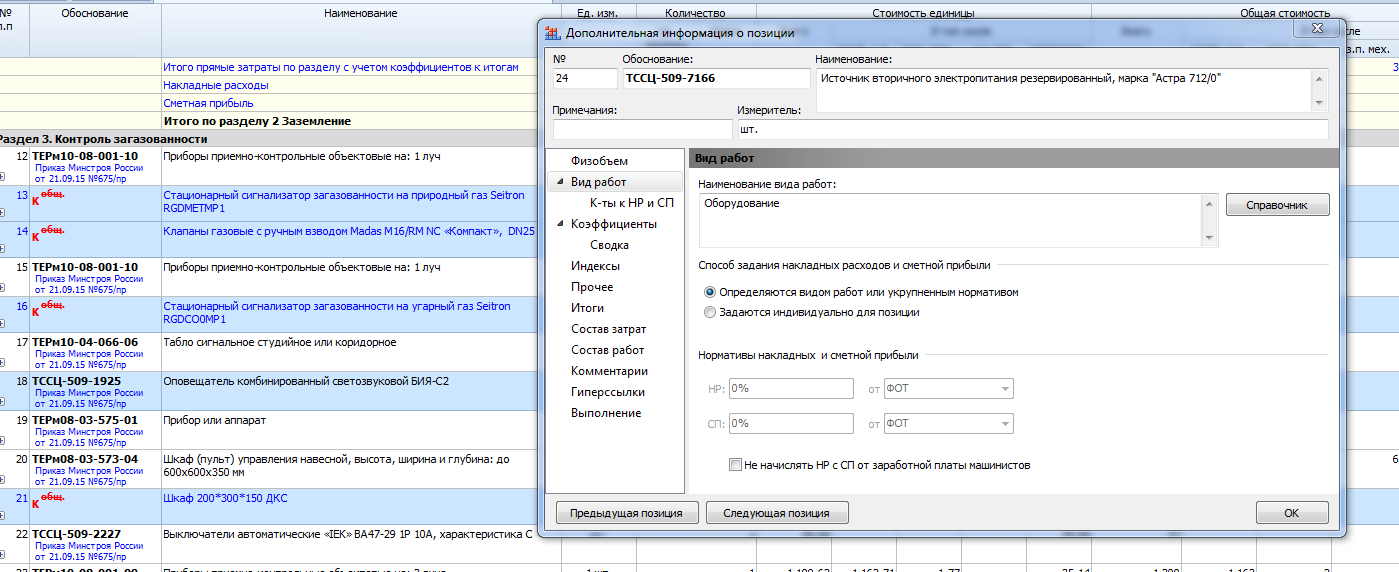Viewport: 1399px width, 572px height.
Task: Click scroll-up arrow in Наименование field
Action: point(1319,78)
